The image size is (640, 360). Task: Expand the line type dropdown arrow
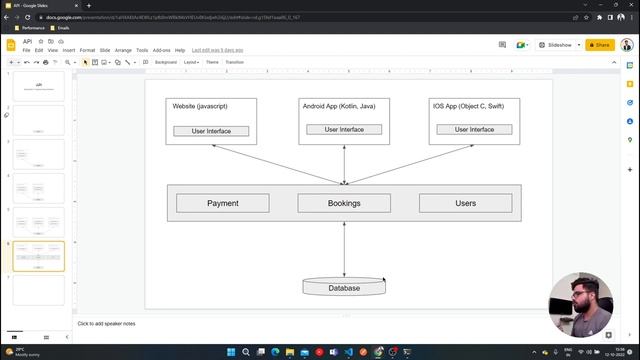click(135, 62)
